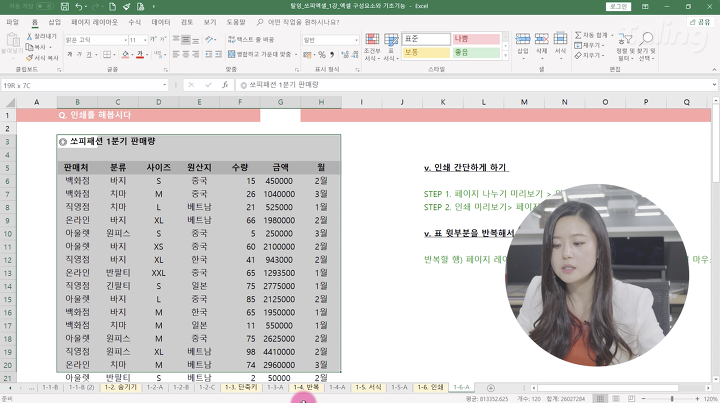The image size is (720, 403).
Task: Open 채우기 fill options
Action: point(589,45)
